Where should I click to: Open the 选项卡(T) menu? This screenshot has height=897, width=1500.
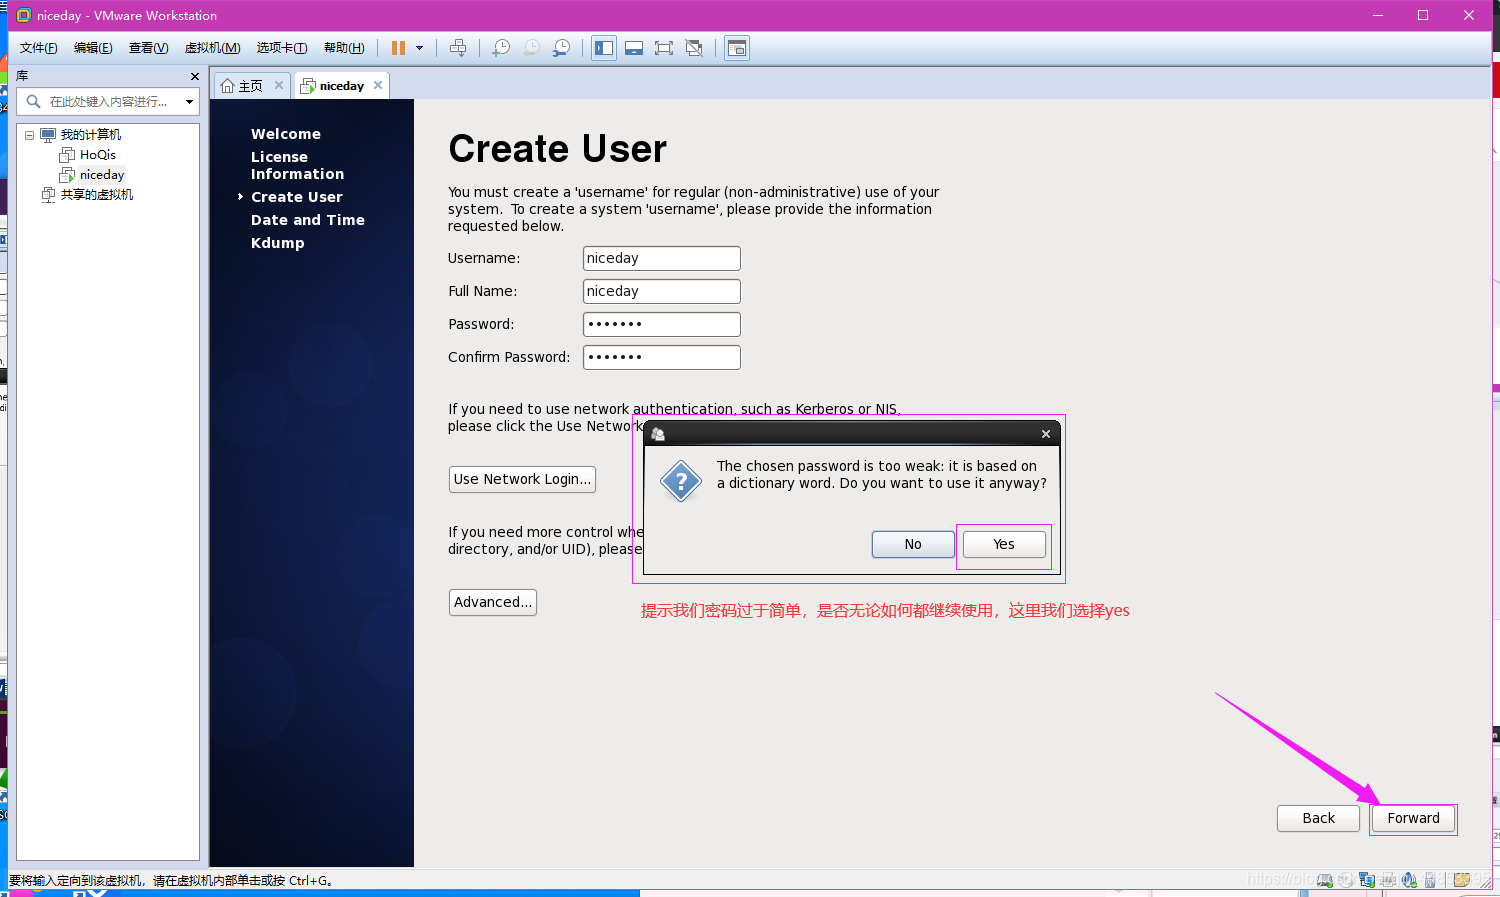point(282,48)
